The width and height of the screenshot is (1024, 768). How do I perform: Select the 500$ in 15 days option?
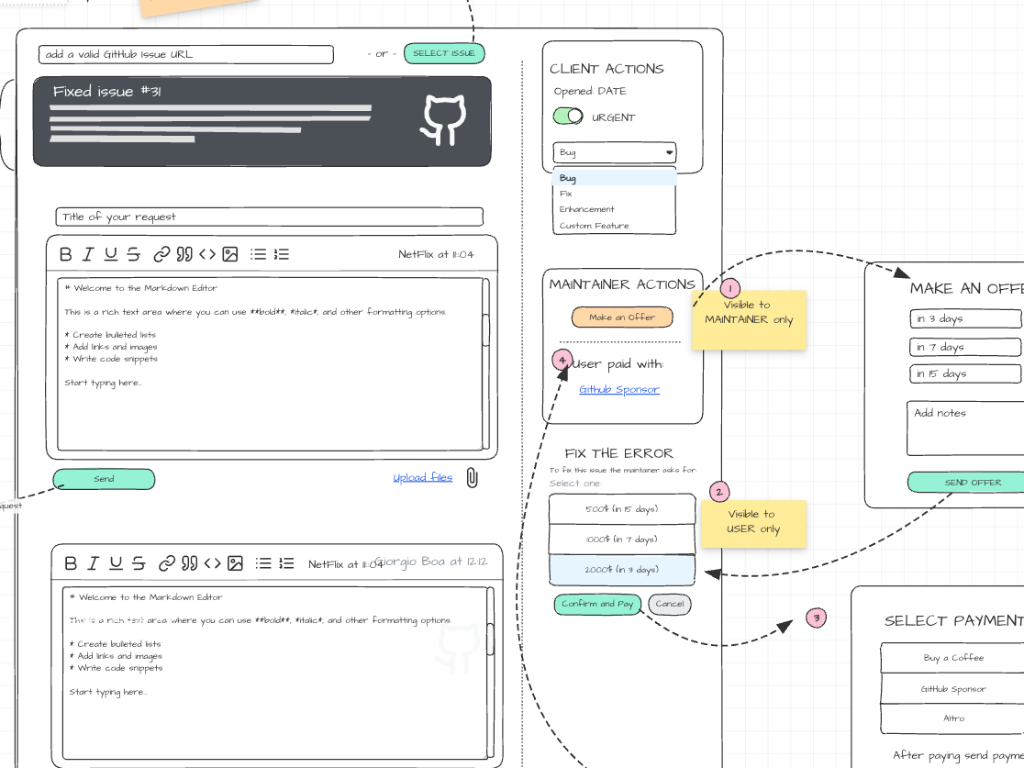click(x=622, y=509)
